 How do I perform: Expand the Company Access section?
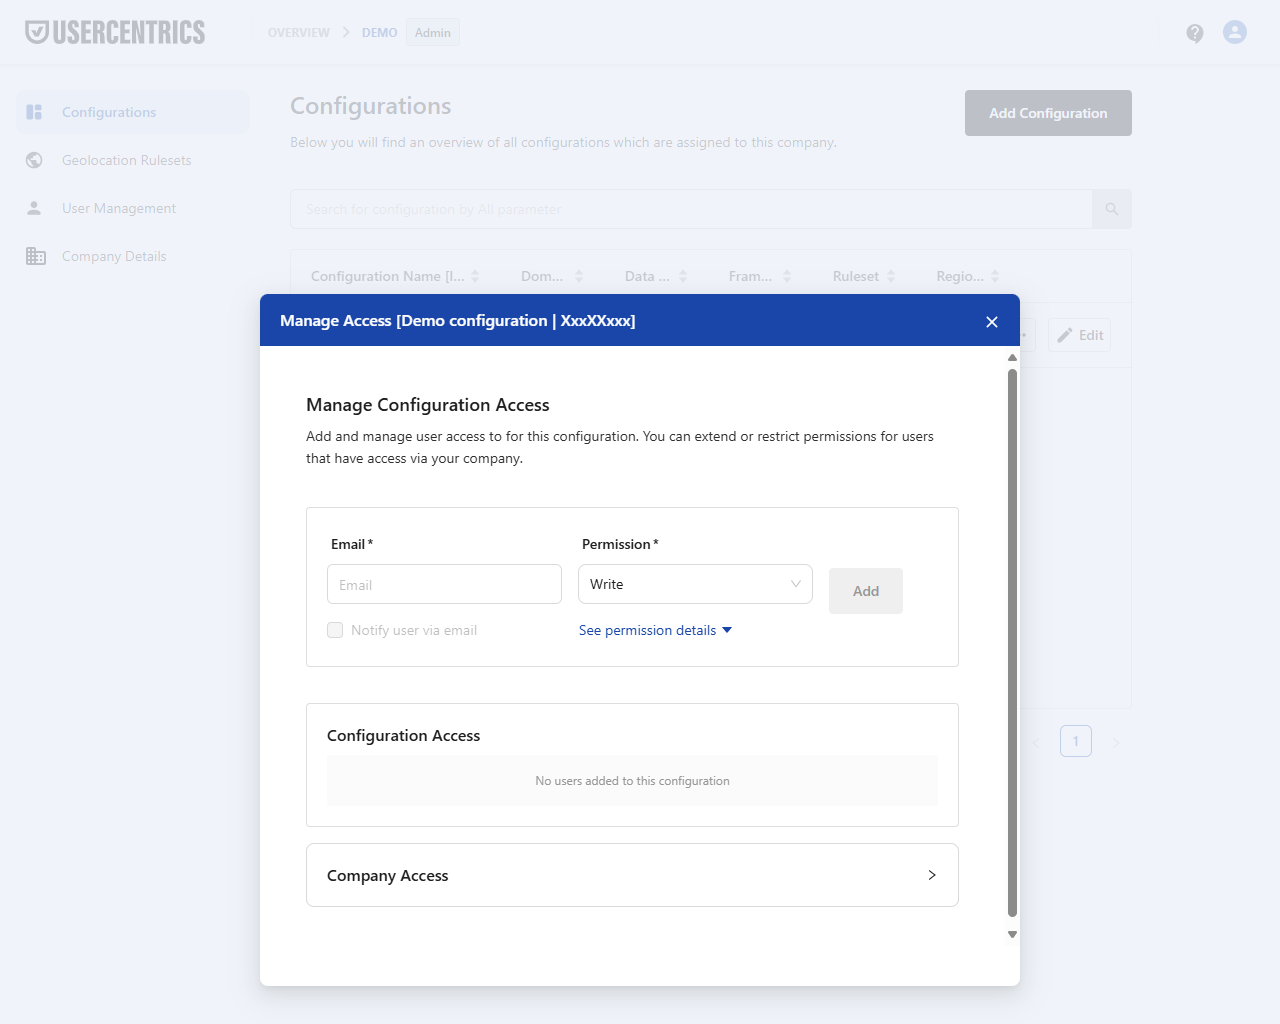point(632,875)
